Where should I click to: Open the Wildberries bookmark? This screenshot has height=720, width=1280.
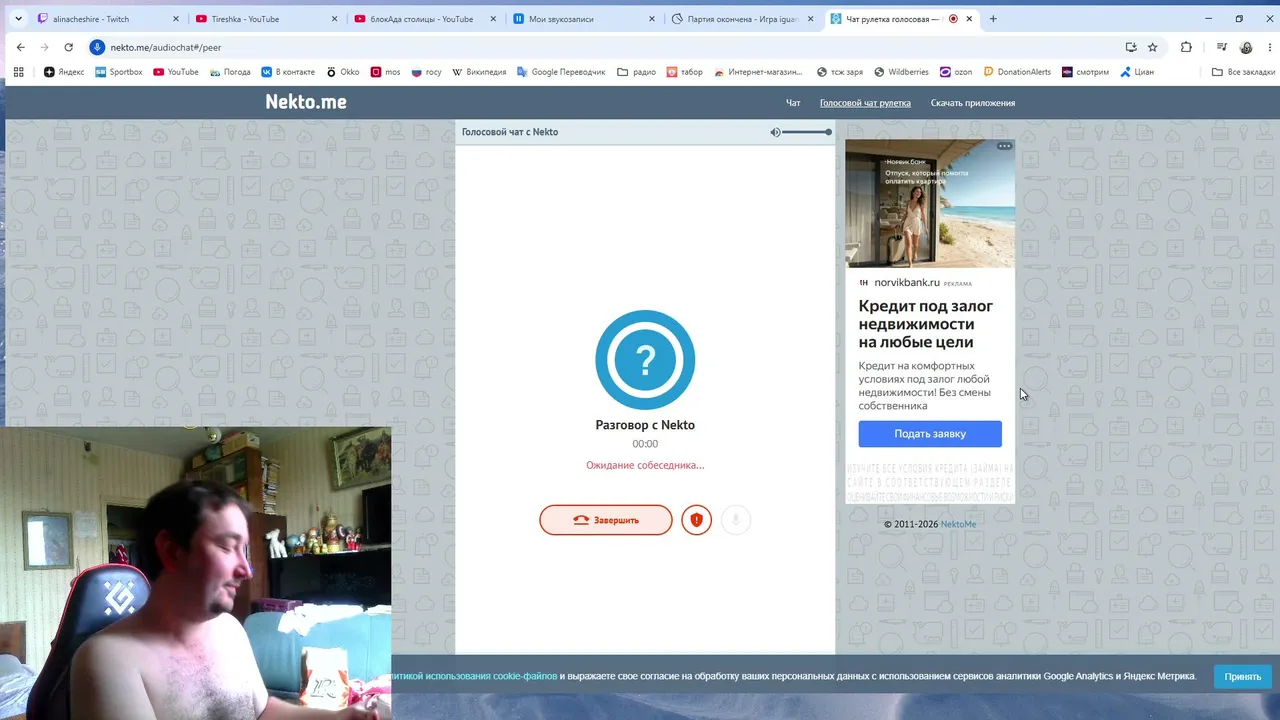tap(901, 72)
